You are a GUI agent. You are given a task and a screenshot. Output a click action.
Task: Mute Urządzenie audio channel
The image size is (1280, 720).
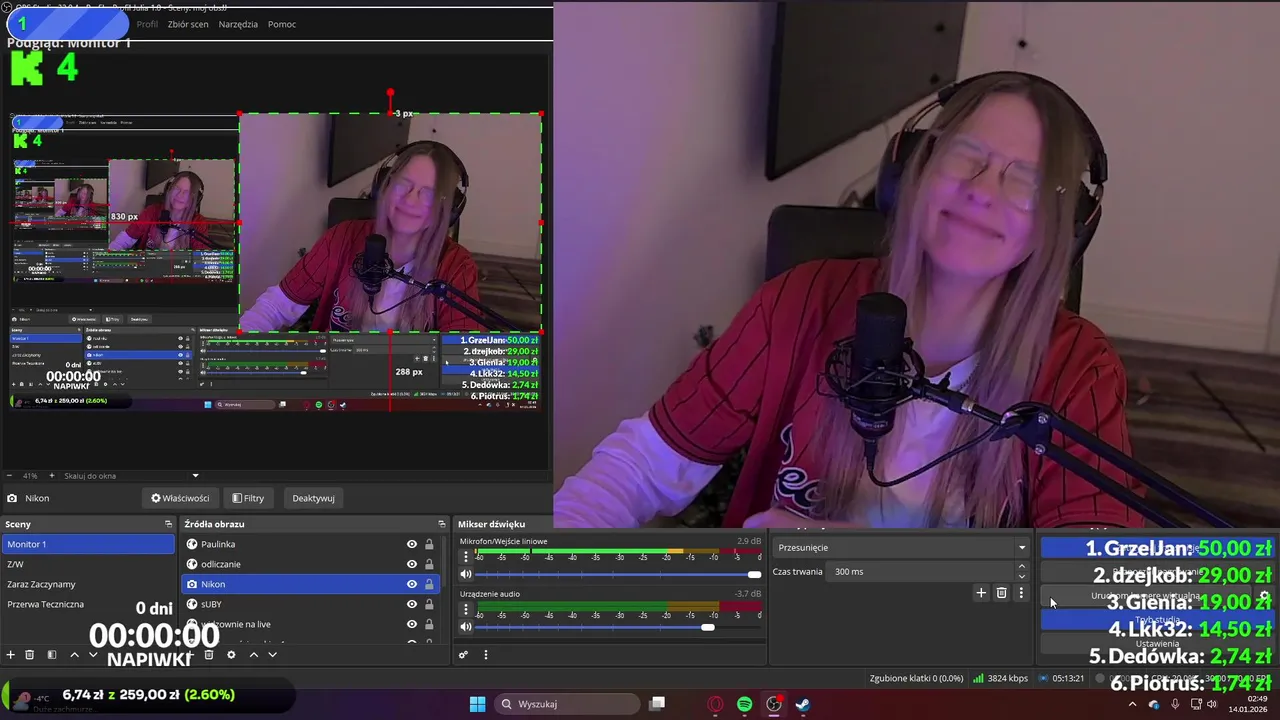pyautogui.click(x=465, y=627)
